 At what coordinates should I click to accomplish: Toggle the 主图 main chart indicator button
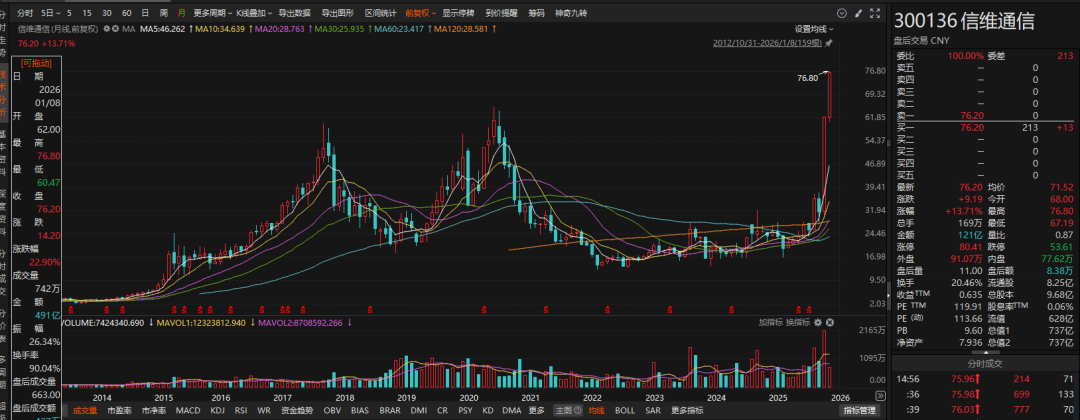click(x=564, y=410)
